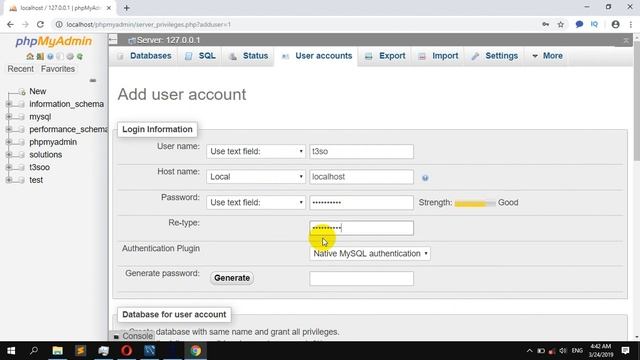Viewport: 640px width, 360px height.
Task: Focus the Re-type password field
Action: (361, 228)
